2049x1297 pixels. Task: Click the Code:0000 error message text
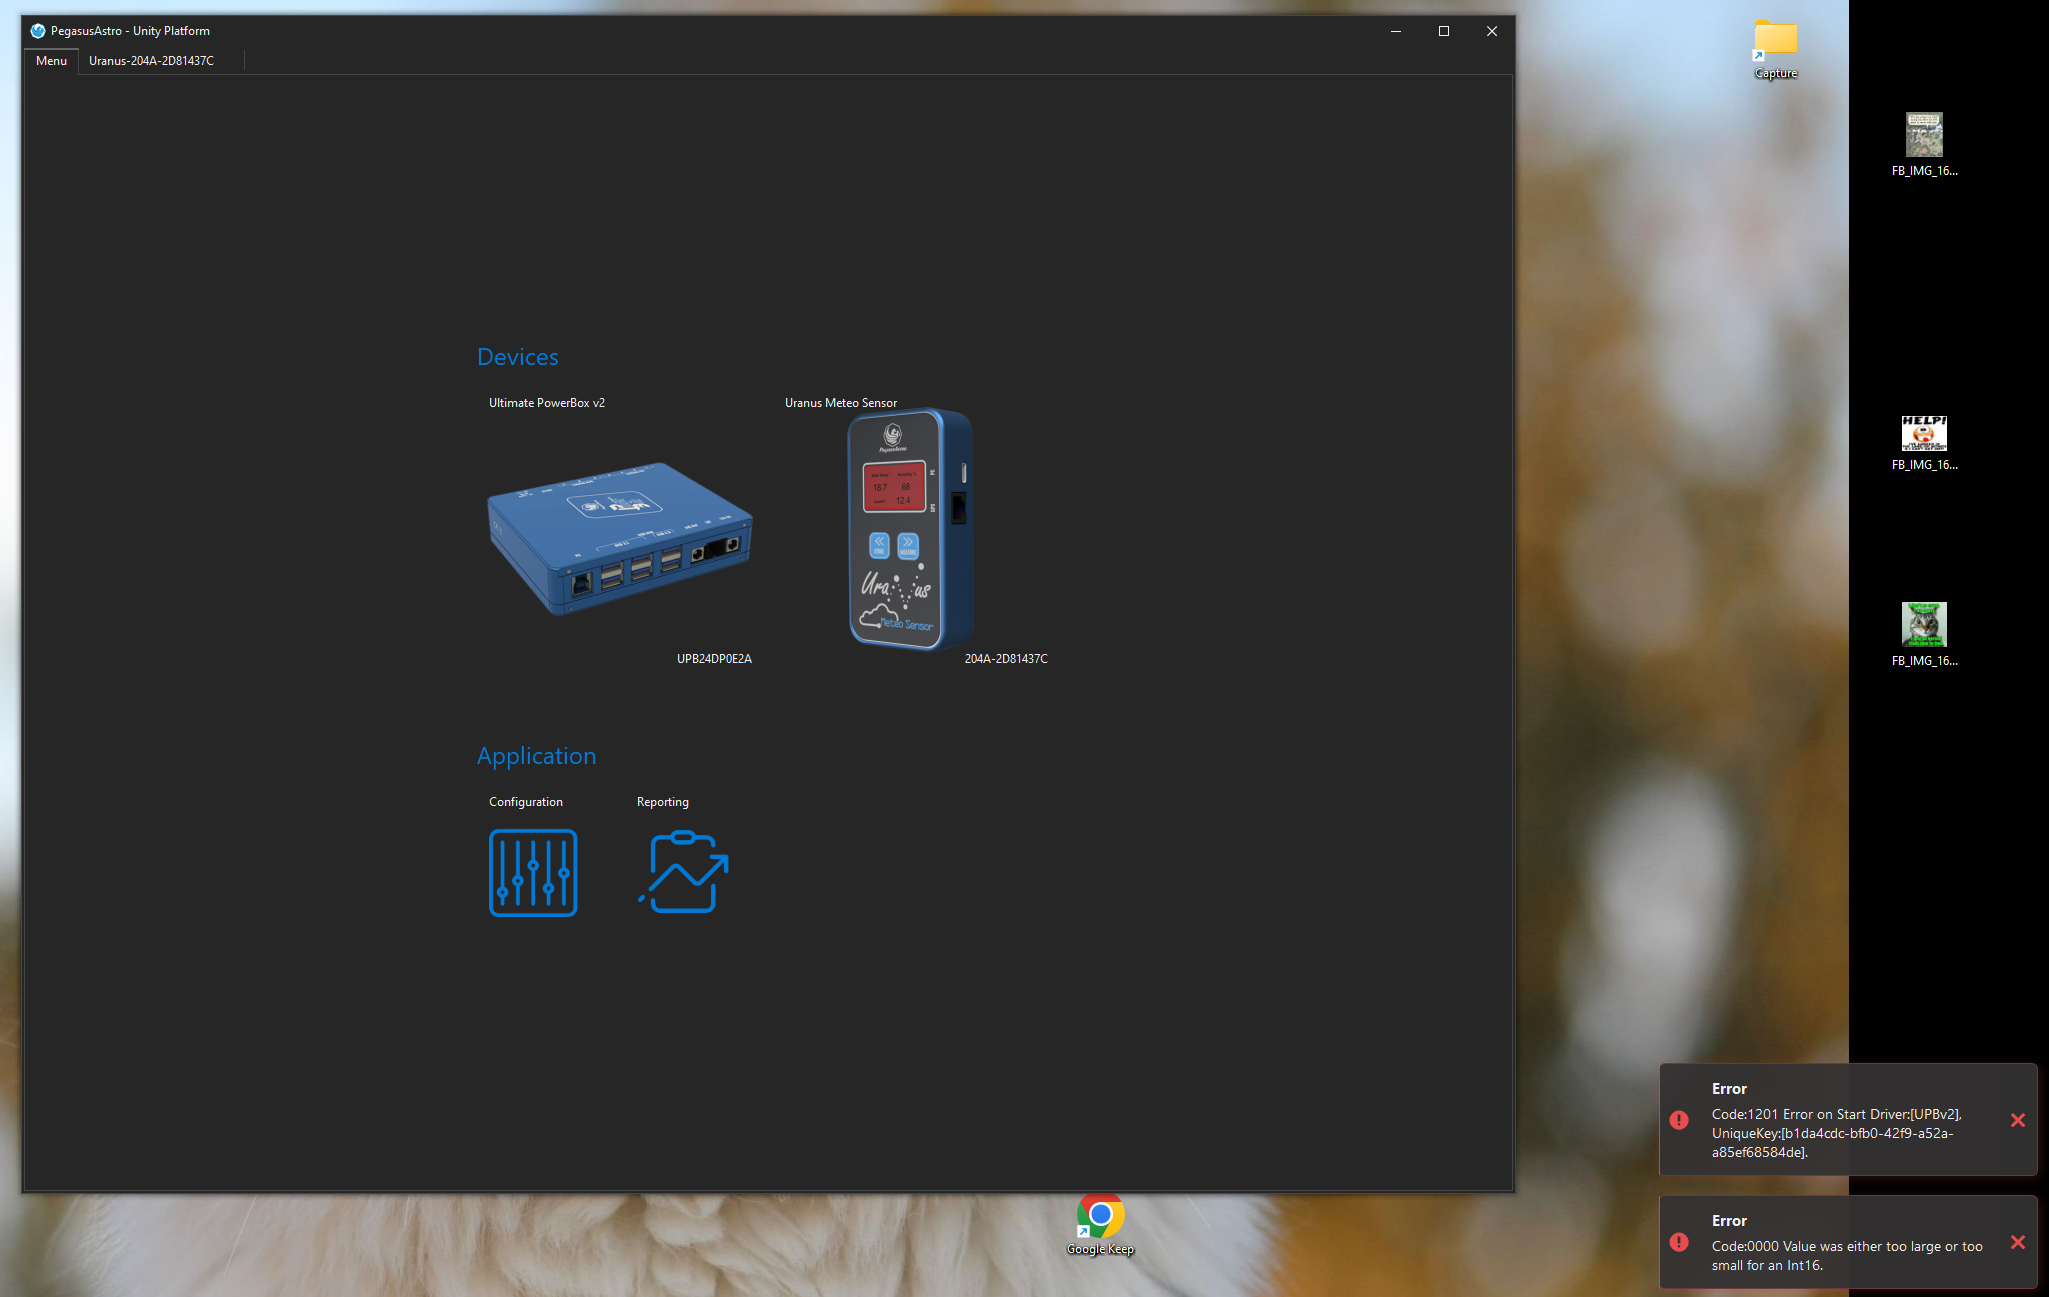[x=1847, y=1256]
